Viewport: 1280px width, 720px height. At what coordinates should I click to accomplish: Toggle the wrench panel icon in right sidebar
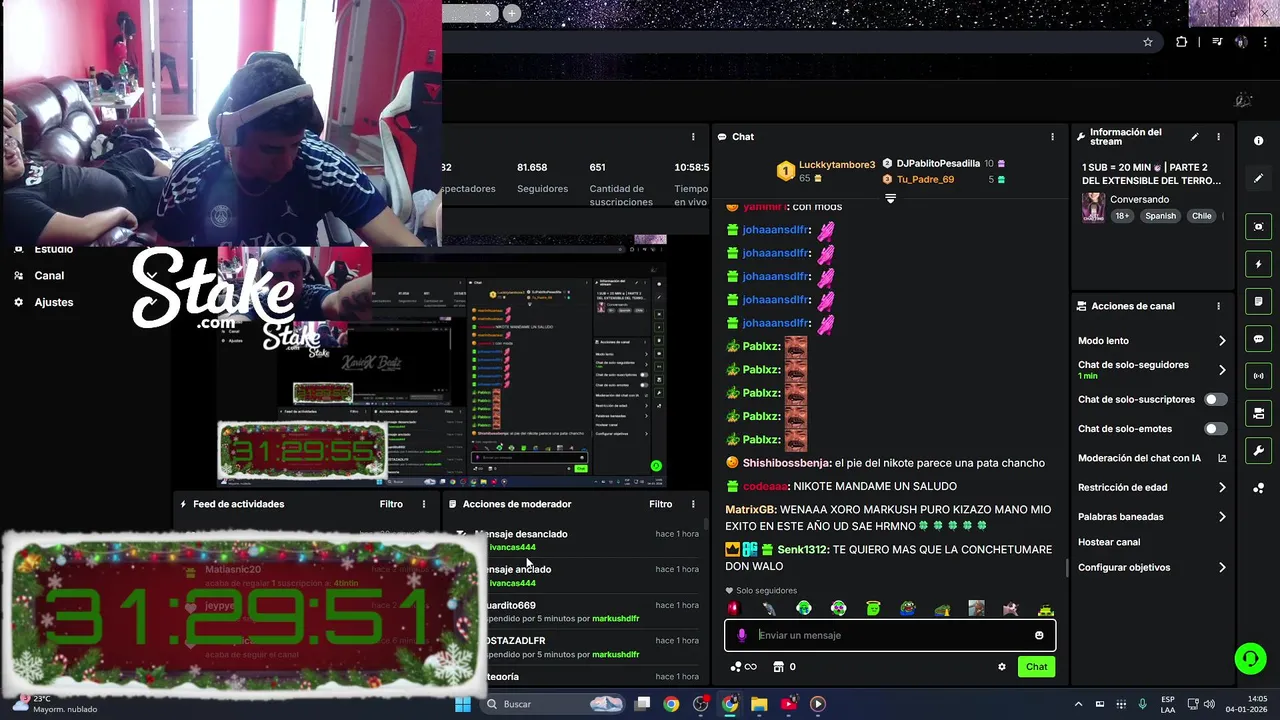(1258, 450)
